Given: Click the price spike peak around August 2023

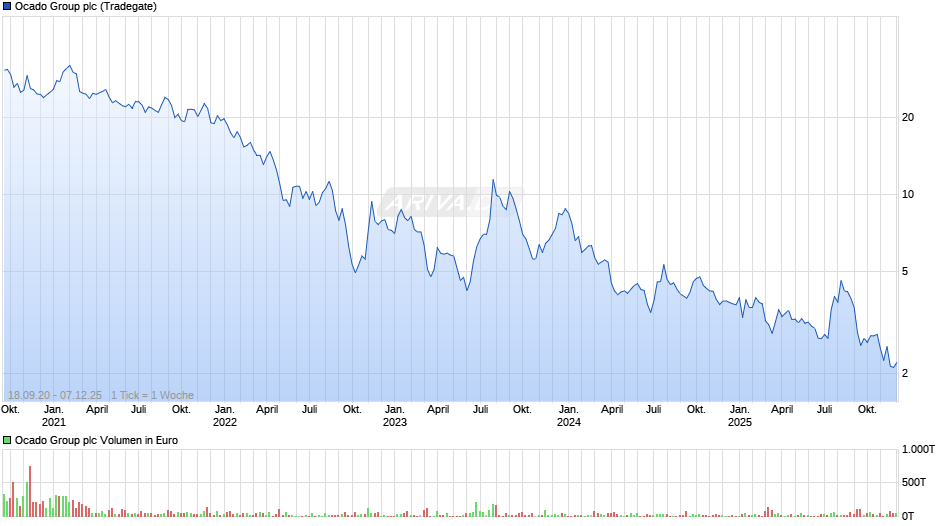Looking at the screenshot, I should [x=493, y=180].
